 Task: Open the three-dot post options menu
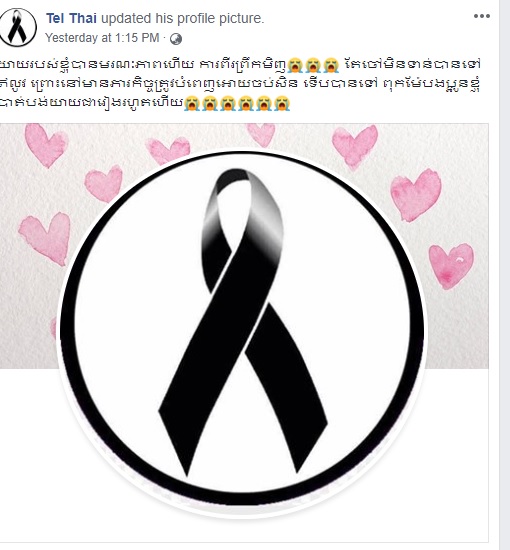482,16
